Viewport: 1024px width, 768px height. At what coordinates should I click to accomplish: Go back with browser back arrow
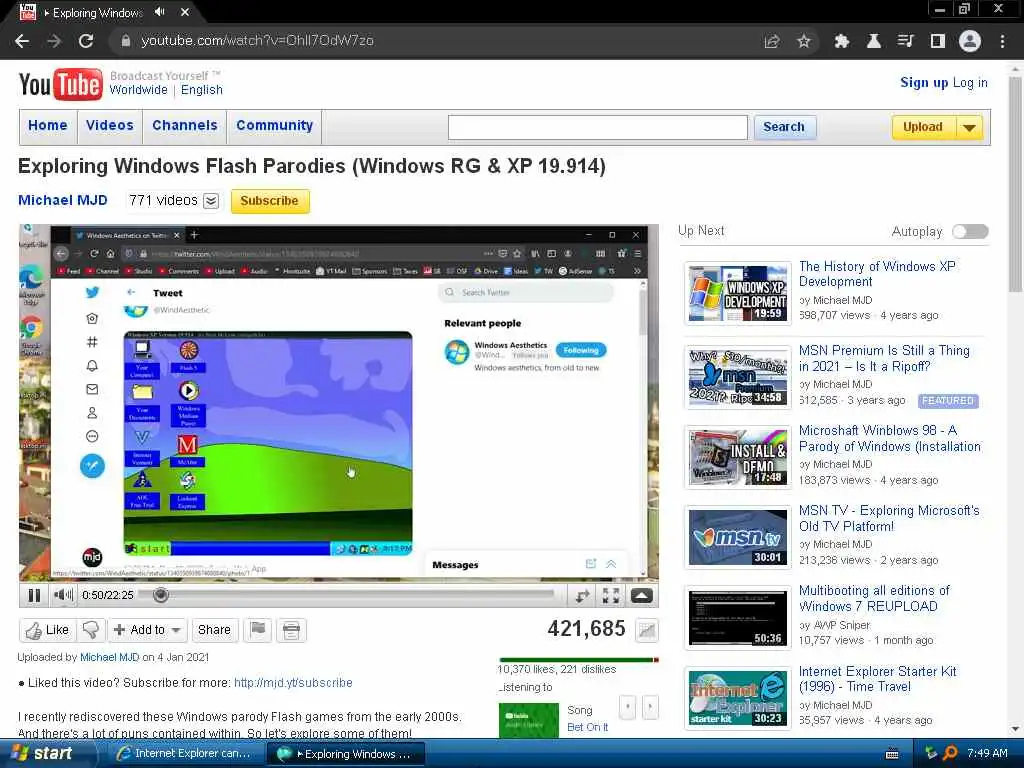22,41
